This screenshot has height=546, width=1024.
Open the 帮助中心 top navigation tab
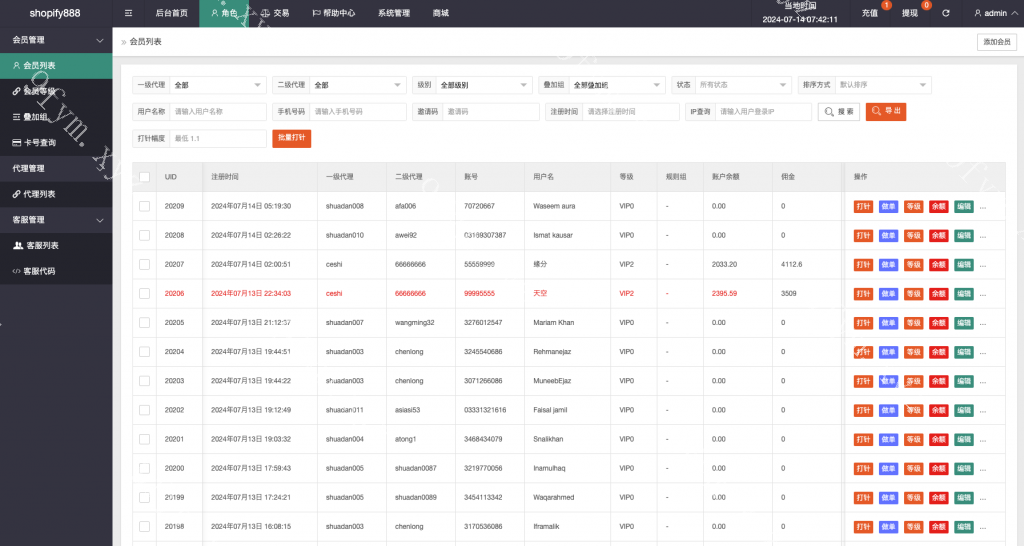pos(334,13)
